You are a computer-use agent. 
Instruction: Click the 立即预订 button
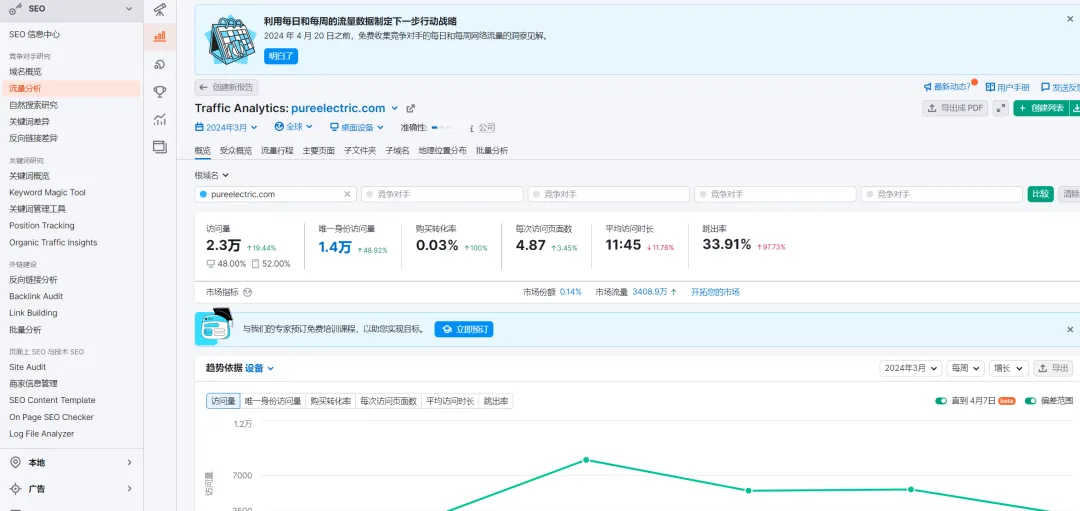tap(464, 330)
